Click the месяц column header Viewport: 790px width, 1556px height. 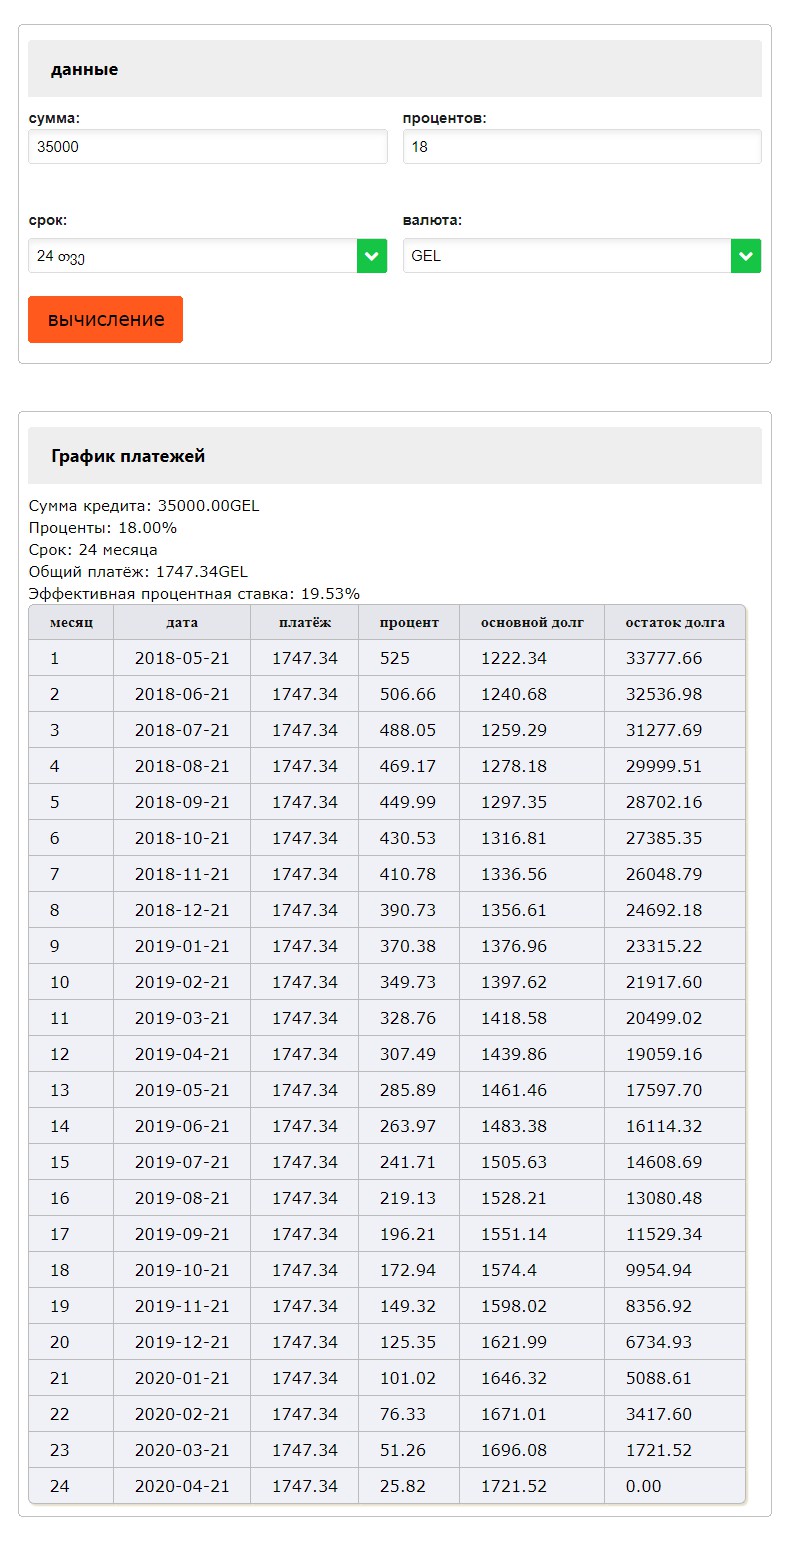[x=71, y=622]
